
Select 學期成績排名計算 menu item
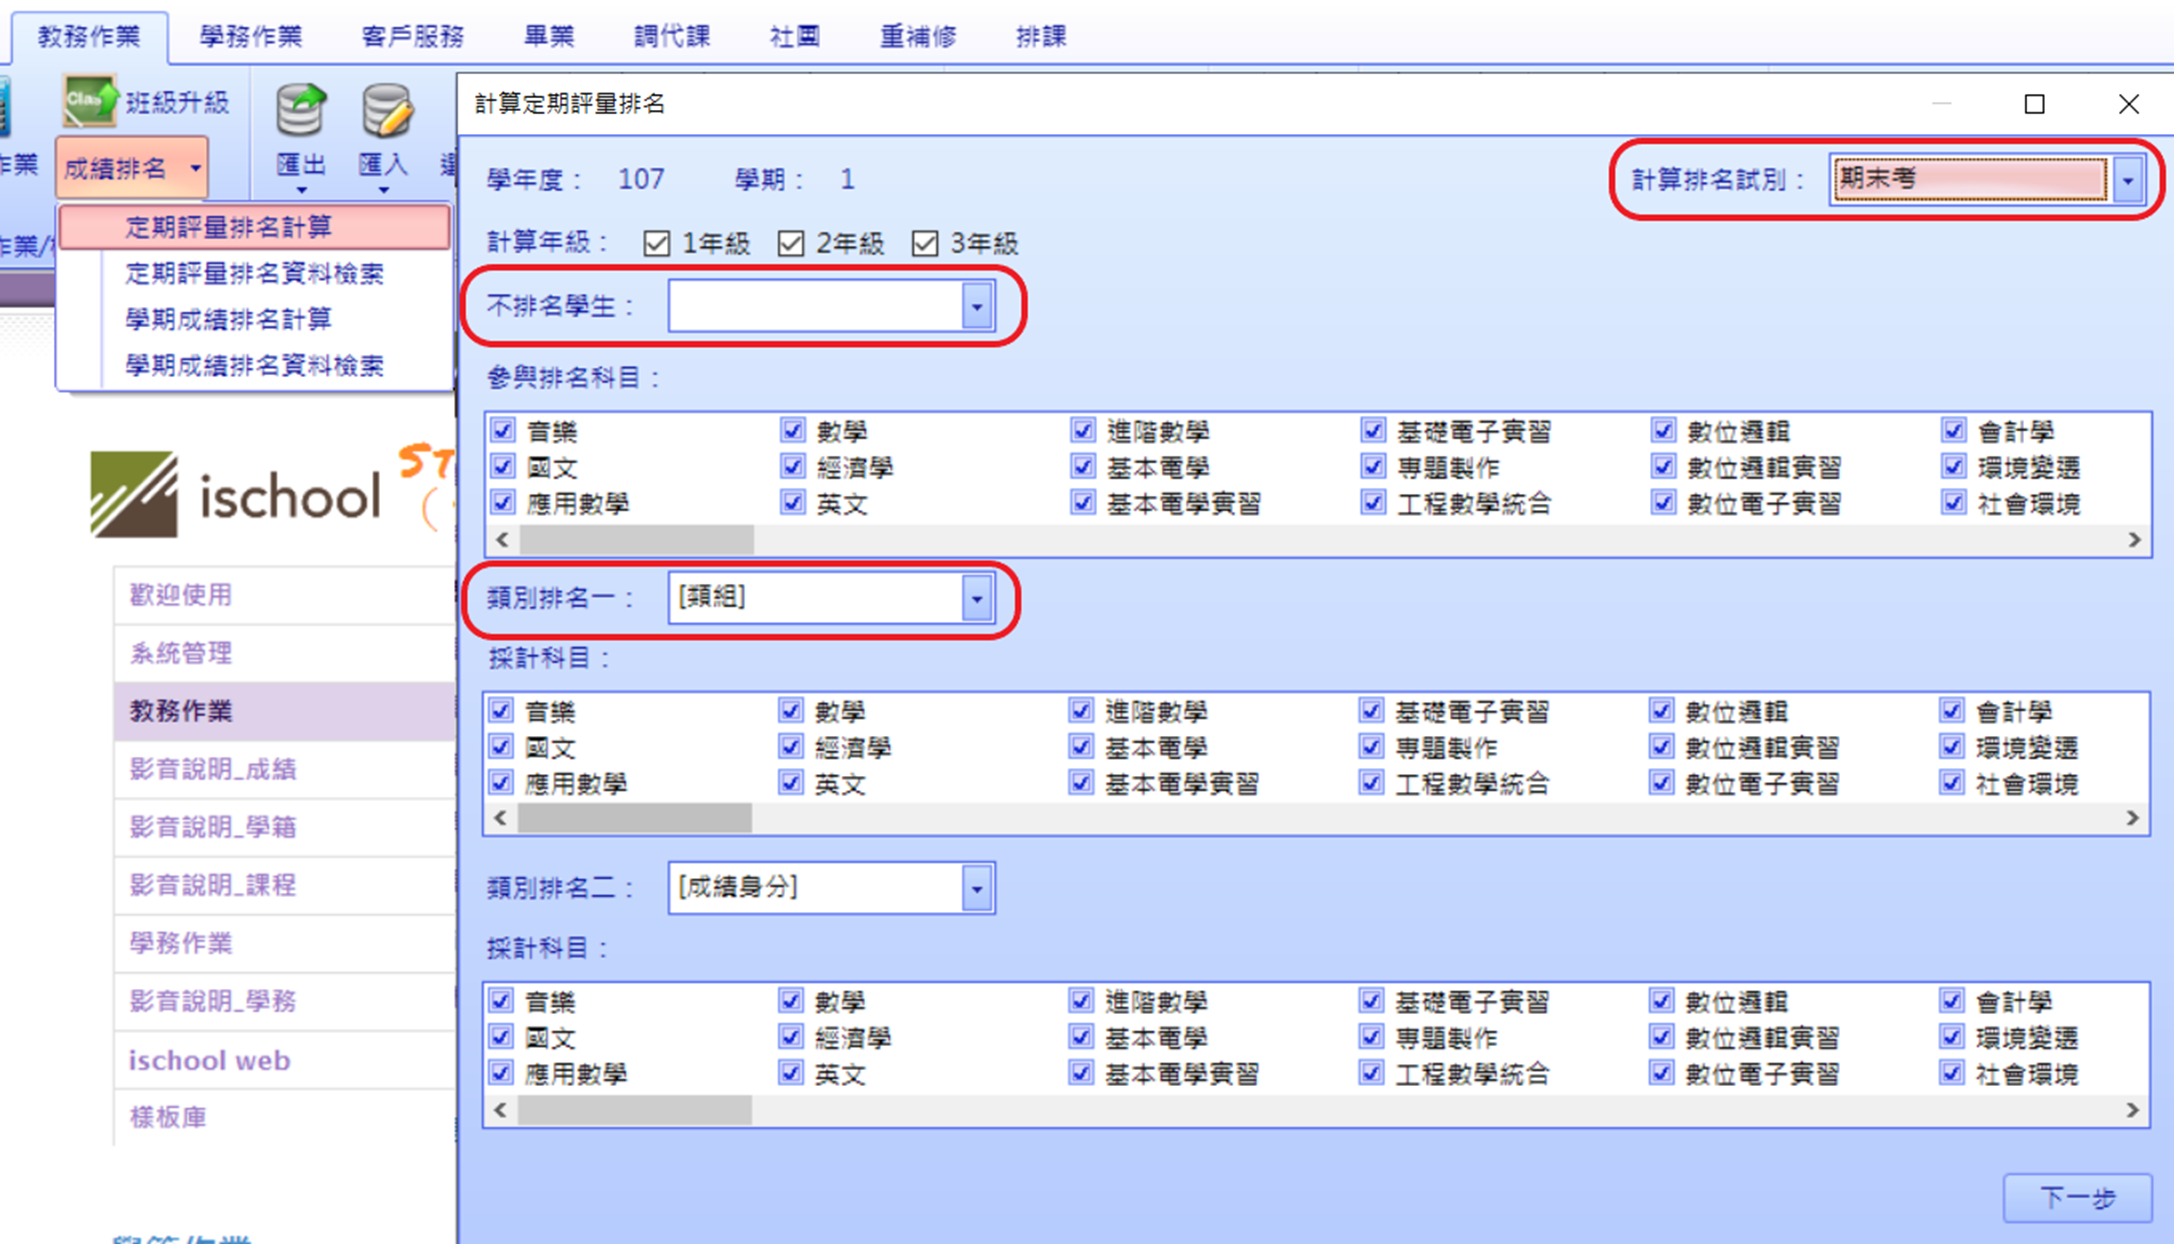tap(228, 319)
